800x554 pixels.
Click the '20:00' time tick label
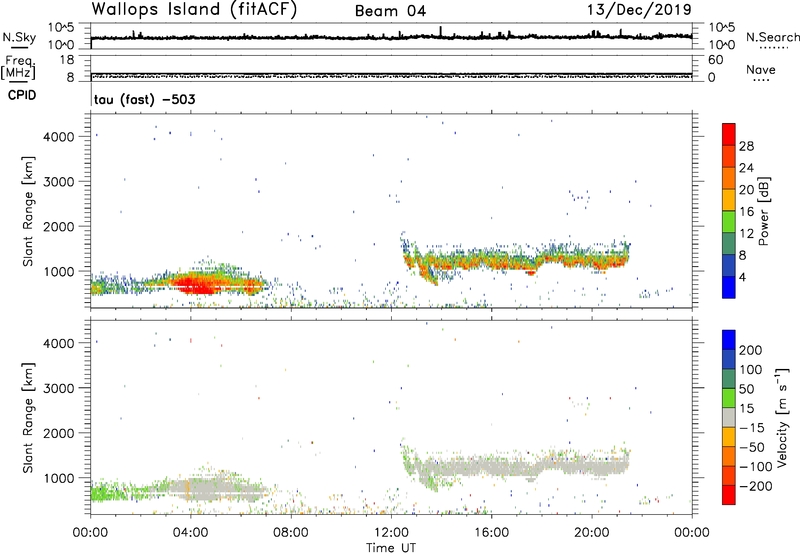tap(591, 533)
